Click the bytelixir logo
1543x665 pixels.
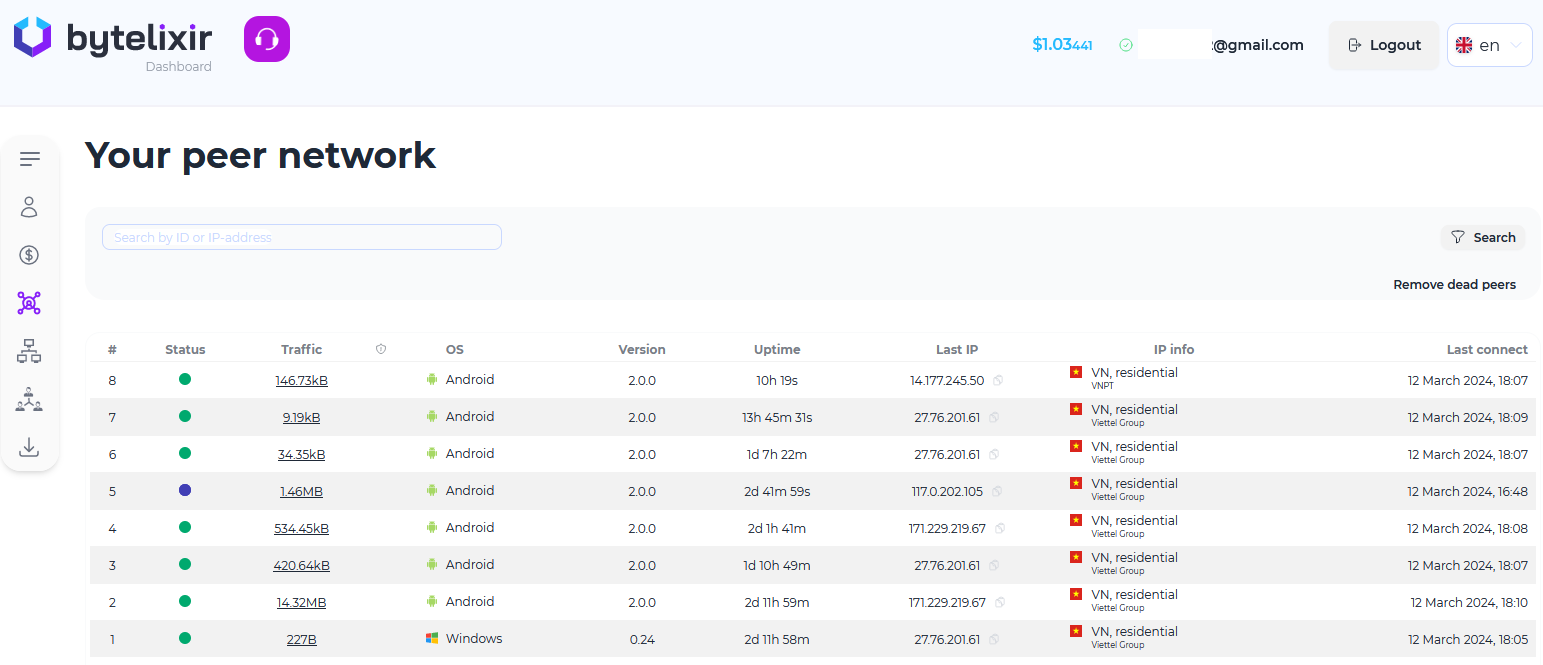pyautogui.click(x=112, y=38)
